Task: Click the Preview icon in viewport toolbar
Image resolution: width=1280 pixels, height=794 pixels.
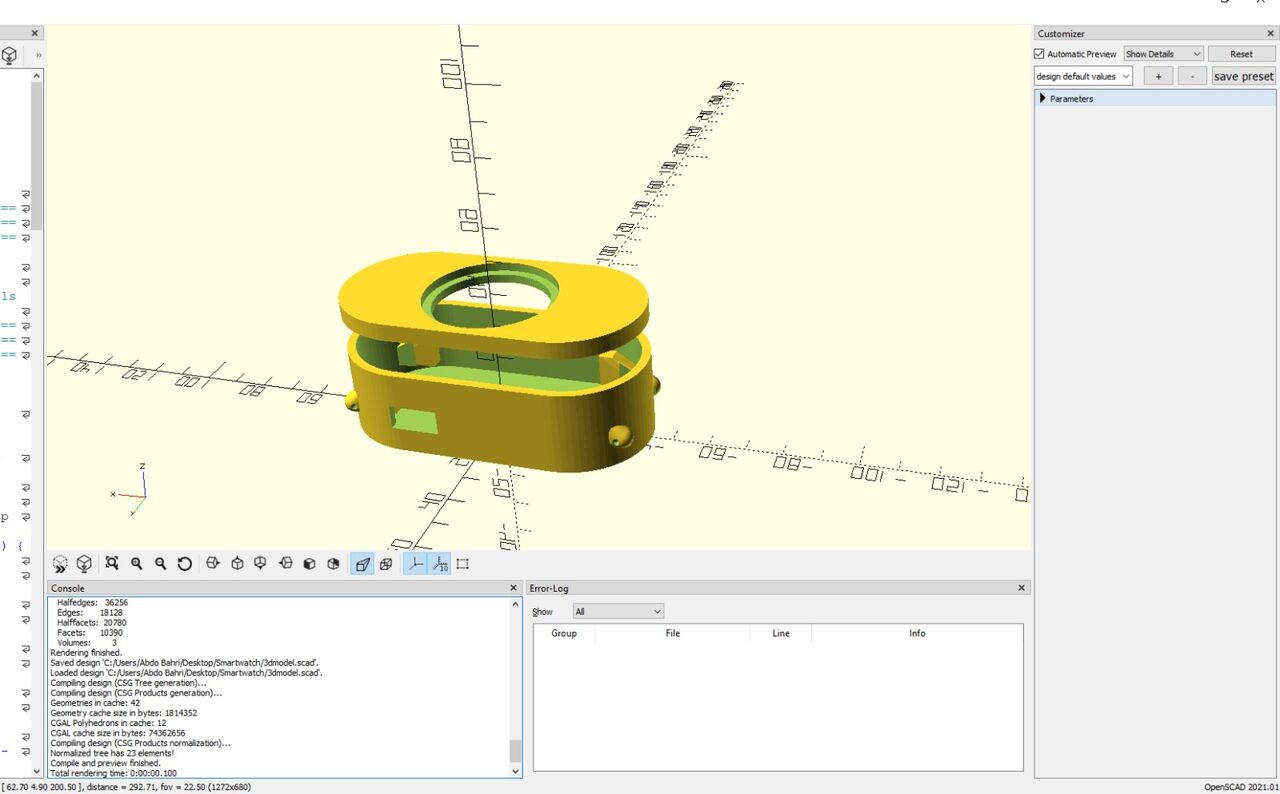Action: click(x=60, y=564)
